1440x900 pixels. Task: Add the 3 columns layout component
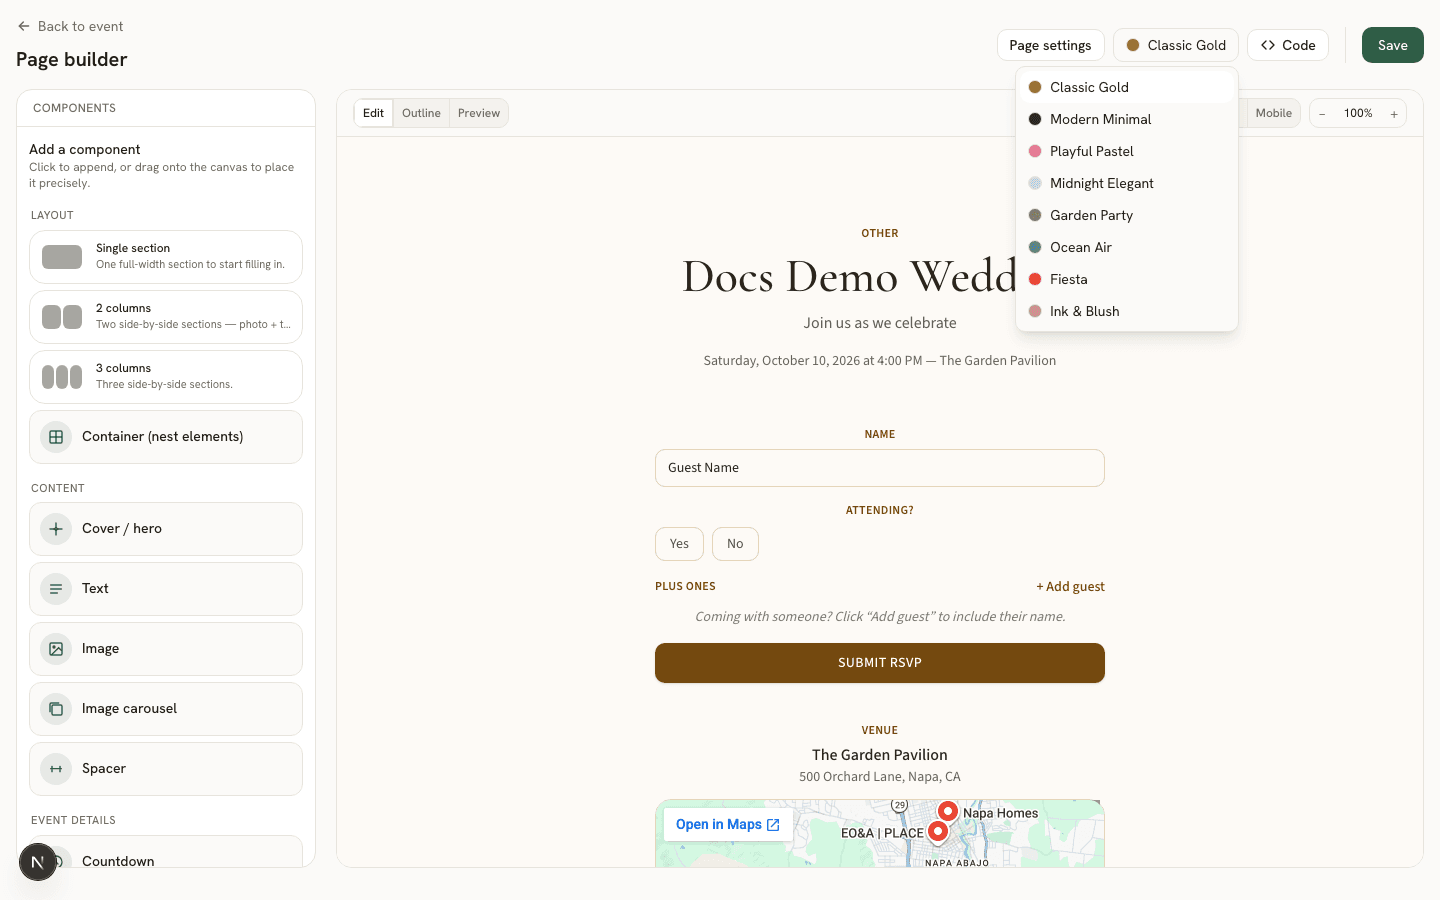click(166, 377)
